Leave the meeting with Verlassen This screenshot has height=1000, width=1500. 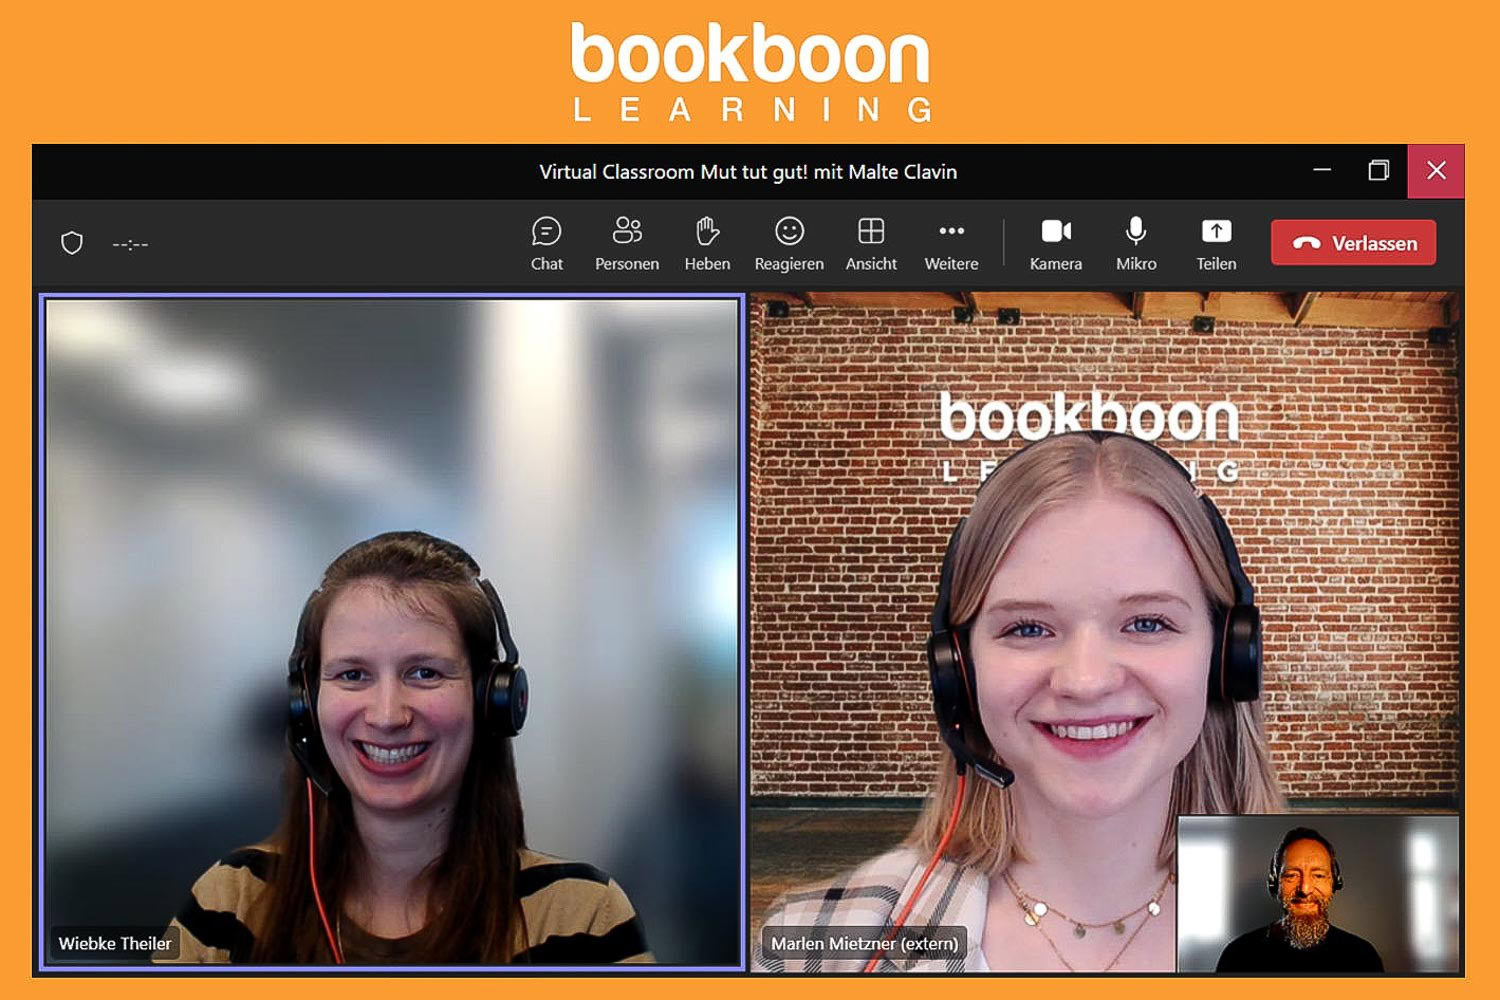point(1353,243)
